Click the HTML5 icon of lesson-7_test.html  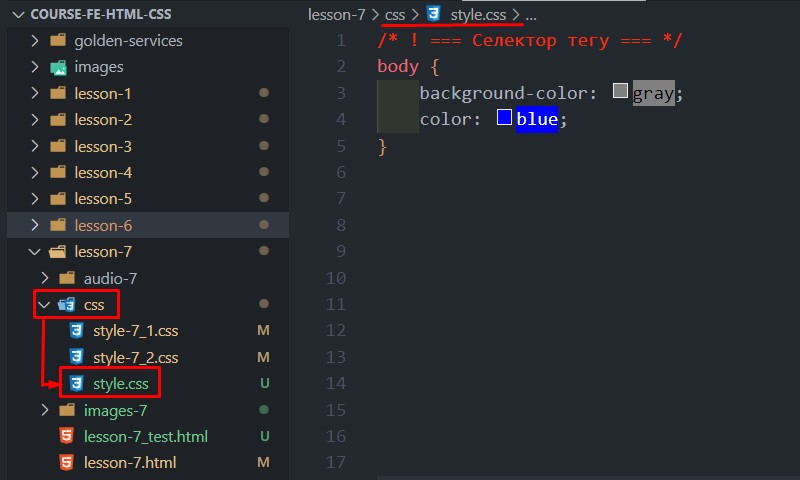point(66,436)
